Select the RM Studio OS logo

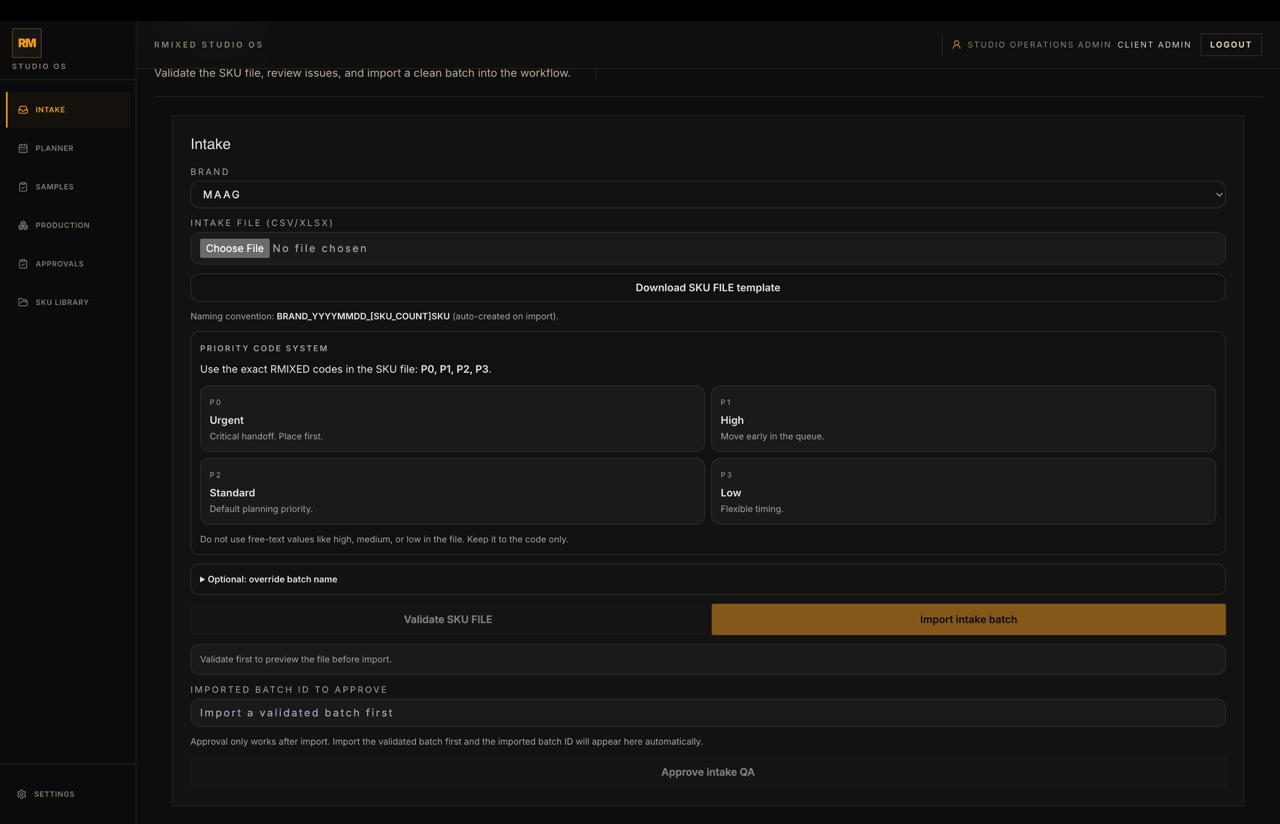27,42
